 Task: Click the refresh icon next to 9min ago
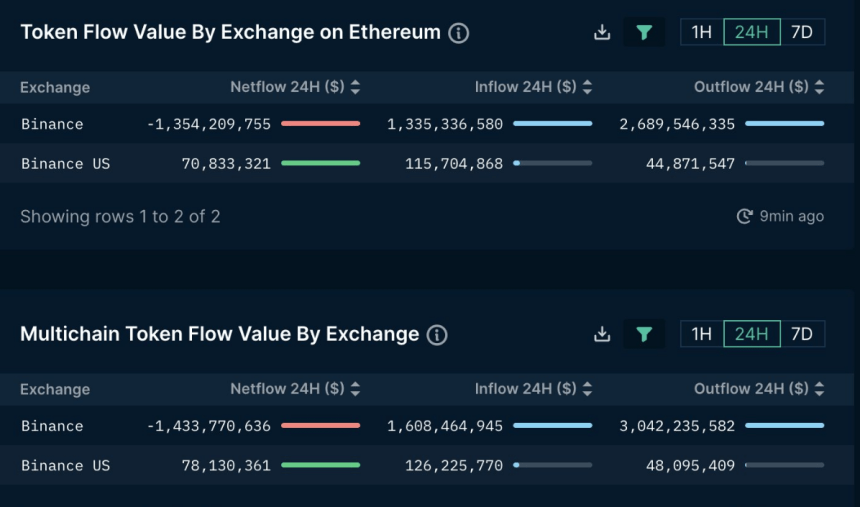tap(744, 216)
